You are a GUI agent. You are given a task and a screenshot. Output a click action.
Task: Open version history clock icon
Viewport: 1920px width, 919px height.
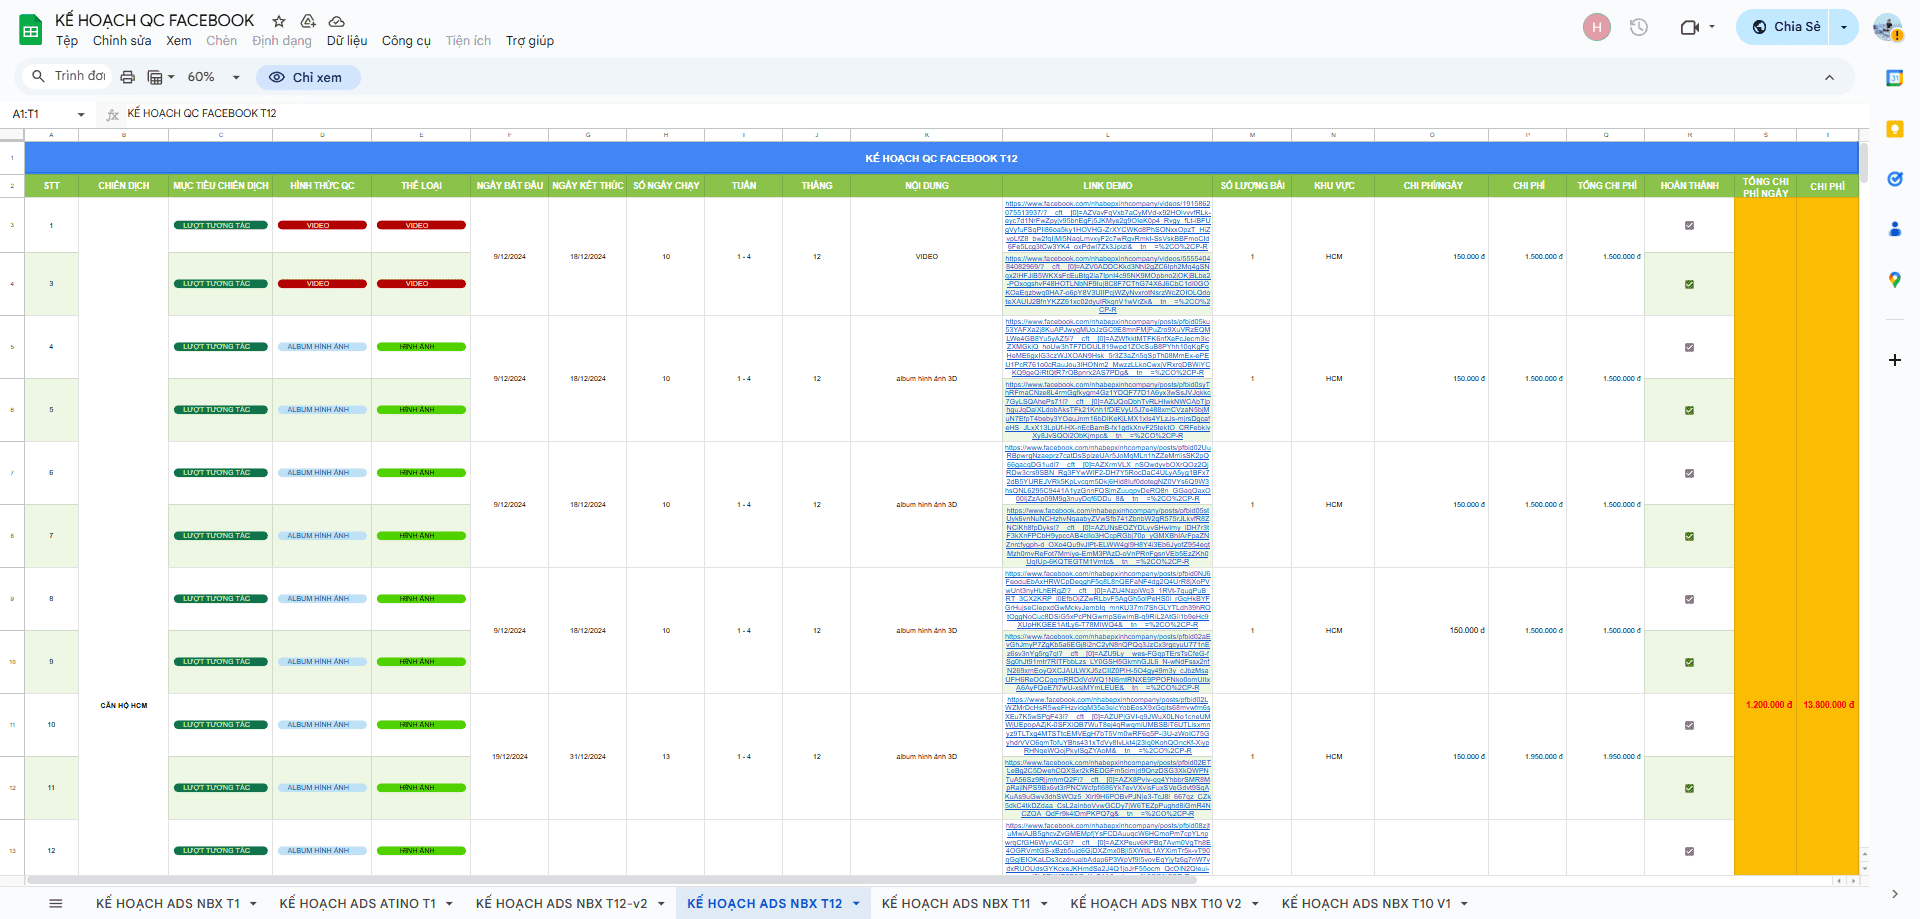(1638, 27)
